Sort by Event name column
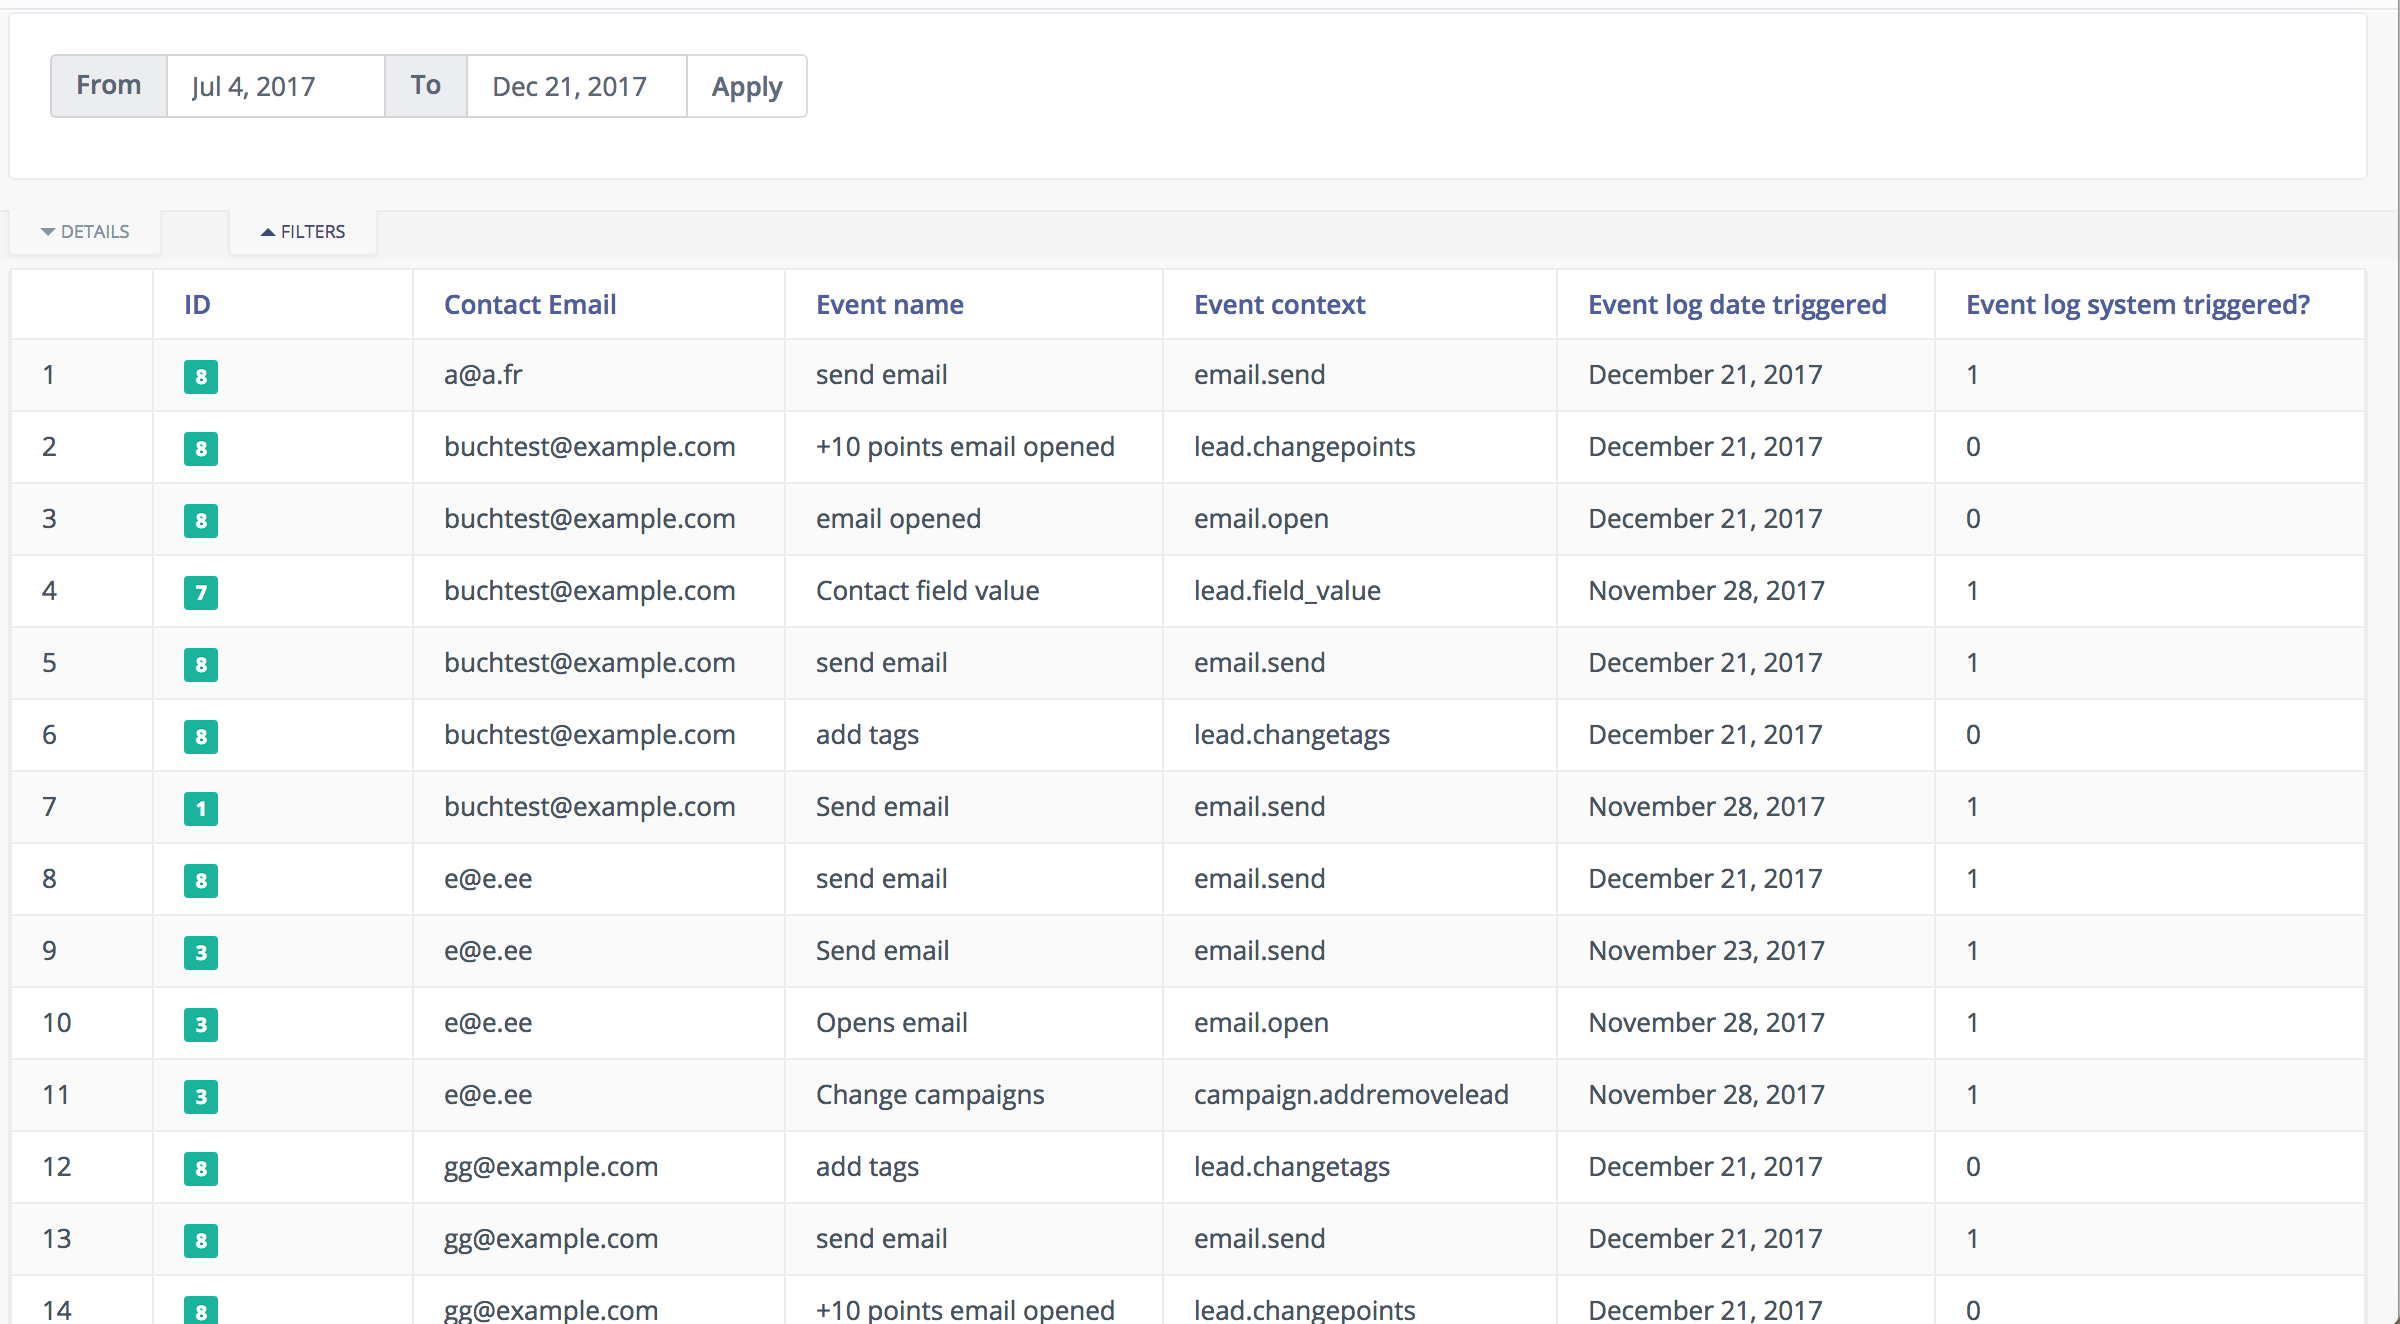 click(x=890, y=304)
